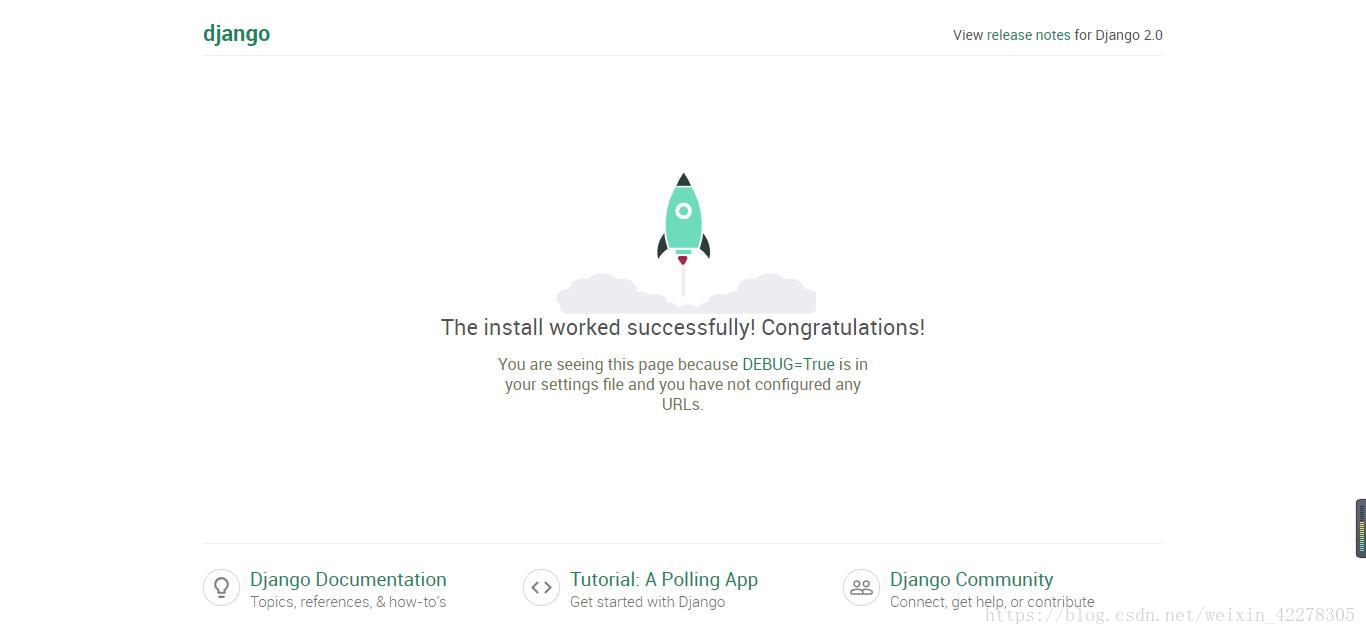Open Django Documentation link
This screenshot has height=635, width=1366.
coord(348,580)
